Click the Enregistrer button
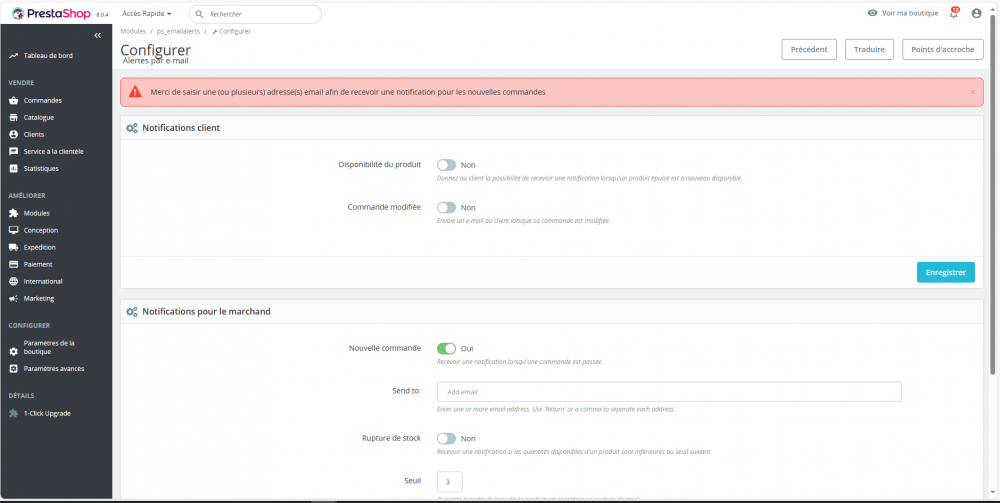Screen dimensions: 1000x503 945,272
